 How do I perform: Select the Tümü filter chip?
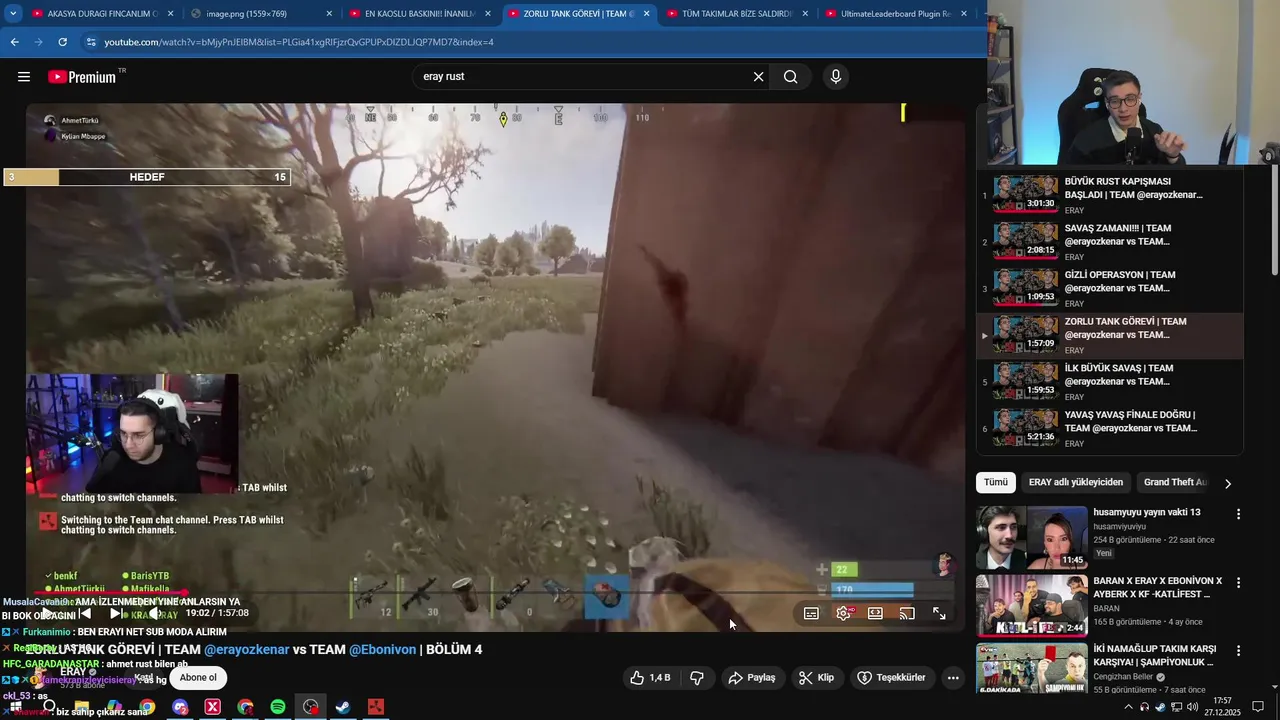click(x=996, y=482)
